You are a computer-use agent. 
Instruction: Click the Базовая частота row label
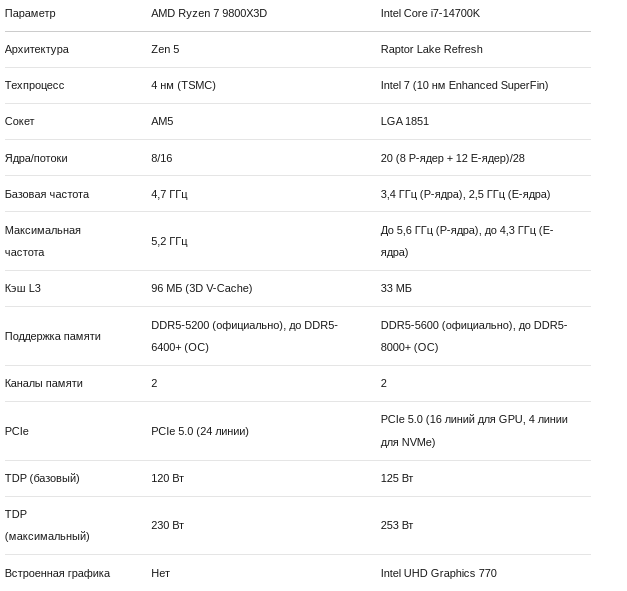pos(46,194)
